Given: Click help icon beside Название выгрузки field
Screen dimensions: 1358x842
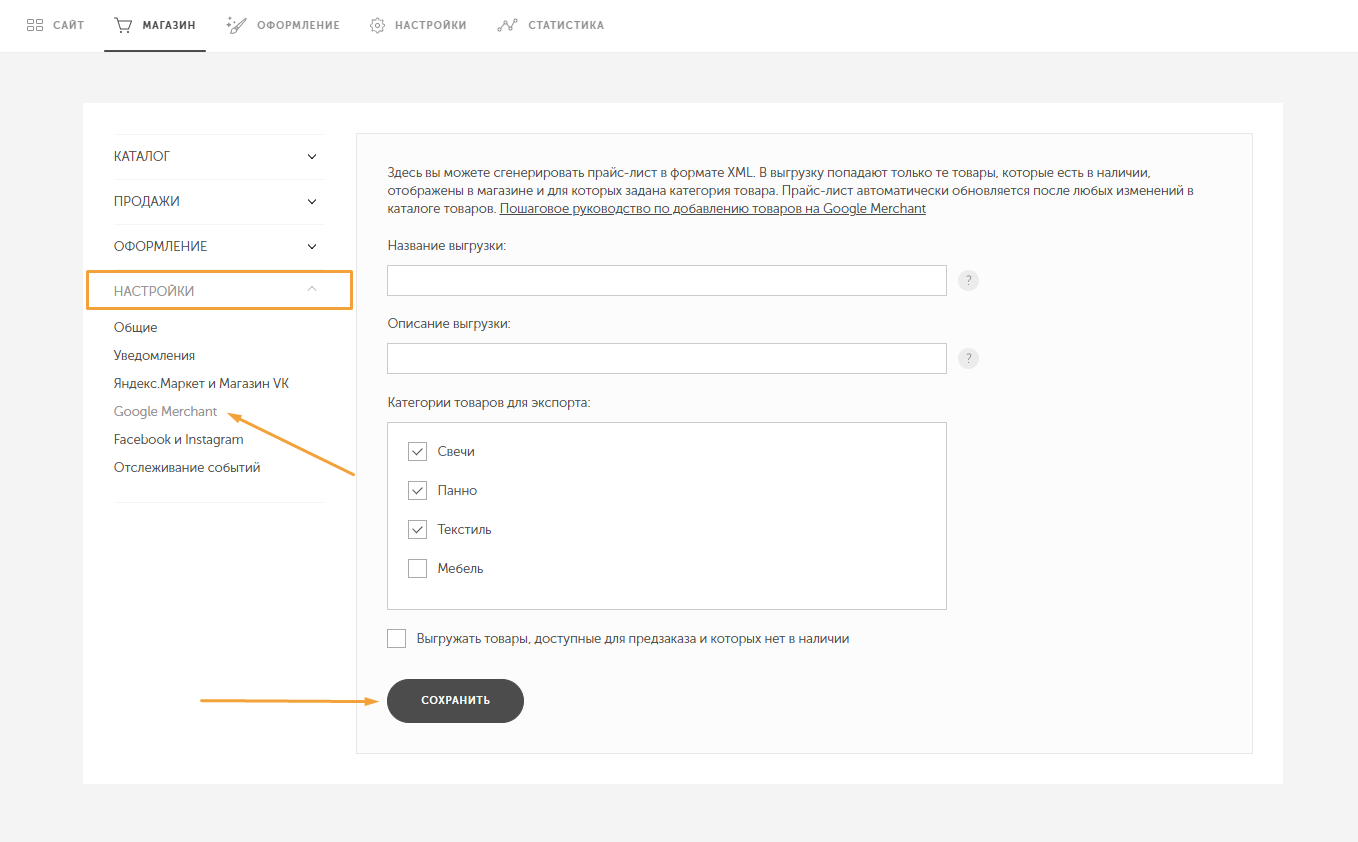Looking at the screenshot, I should (968, 281).
